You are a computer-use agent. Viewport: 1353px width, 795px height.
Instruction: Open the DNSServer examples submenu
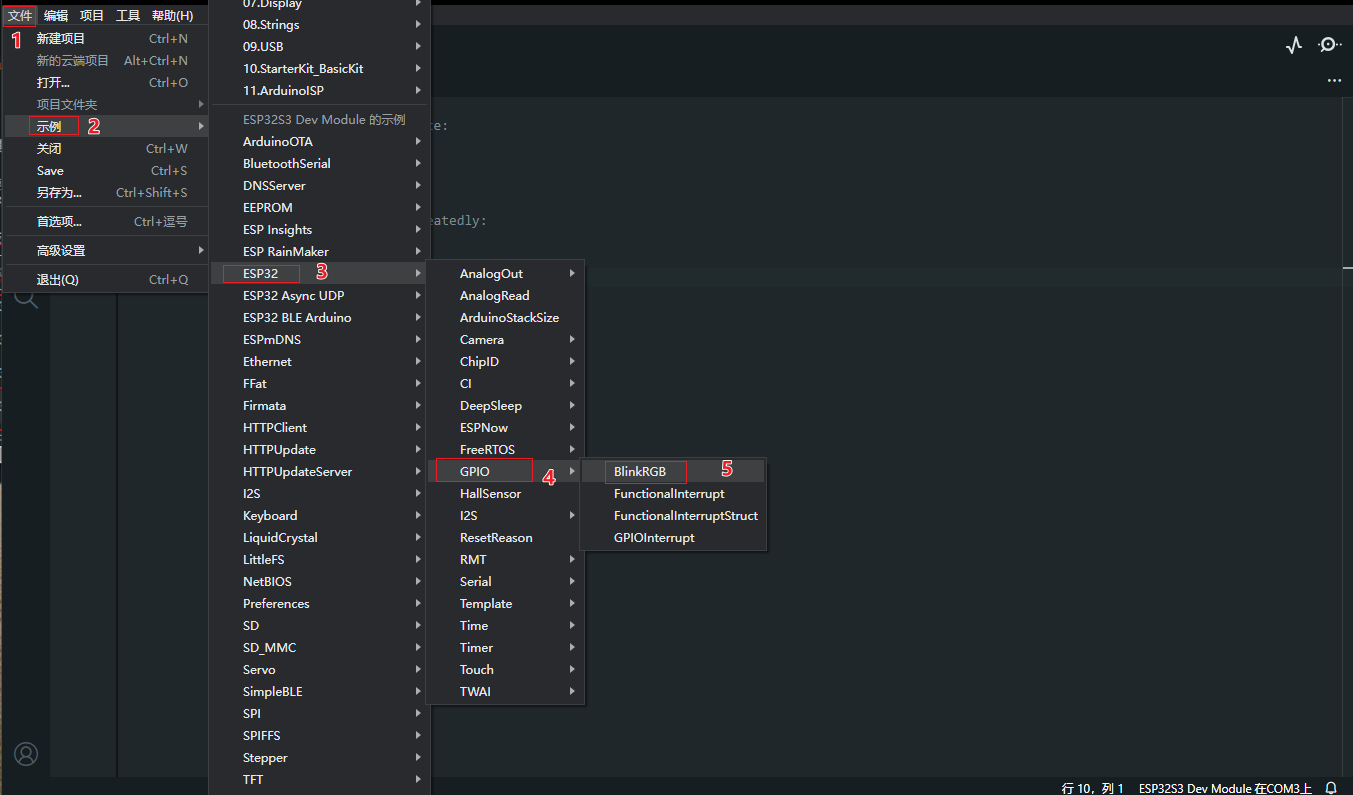[319, 186]
